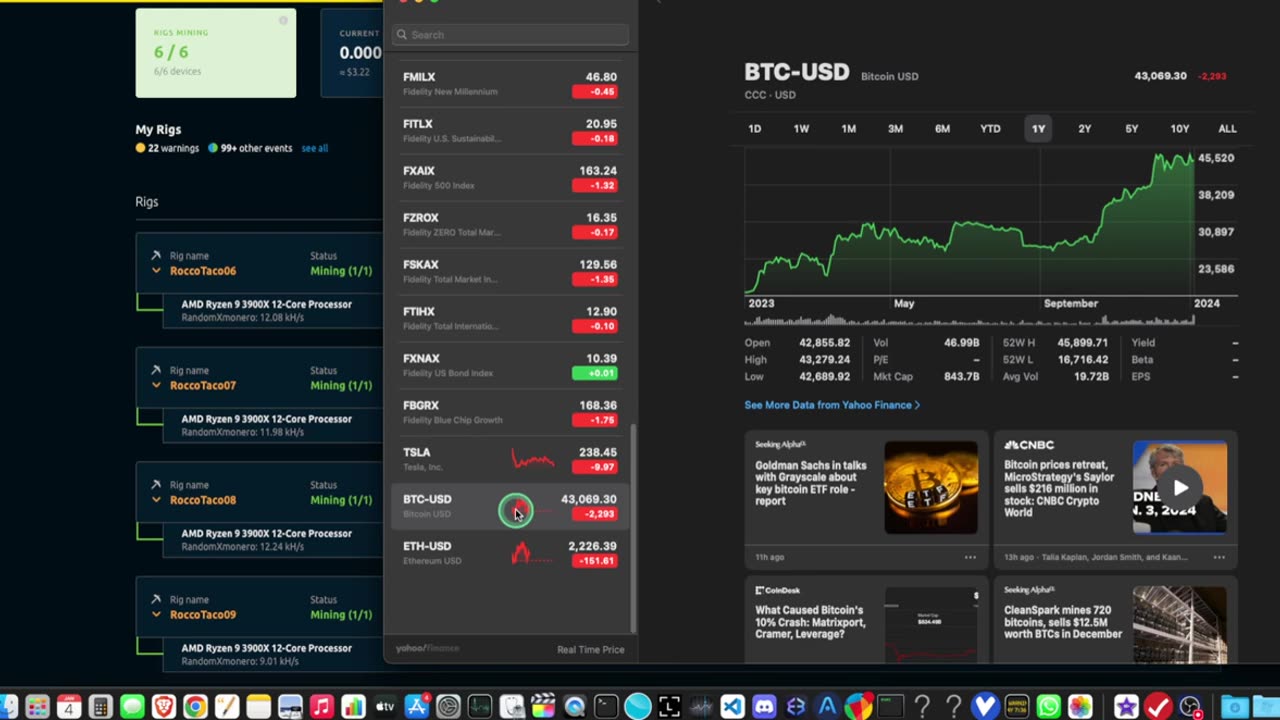Launch Brave browser from the Dock
Image resolution: width=1280 pixels, height=720 pixels.
pos(163,707)
